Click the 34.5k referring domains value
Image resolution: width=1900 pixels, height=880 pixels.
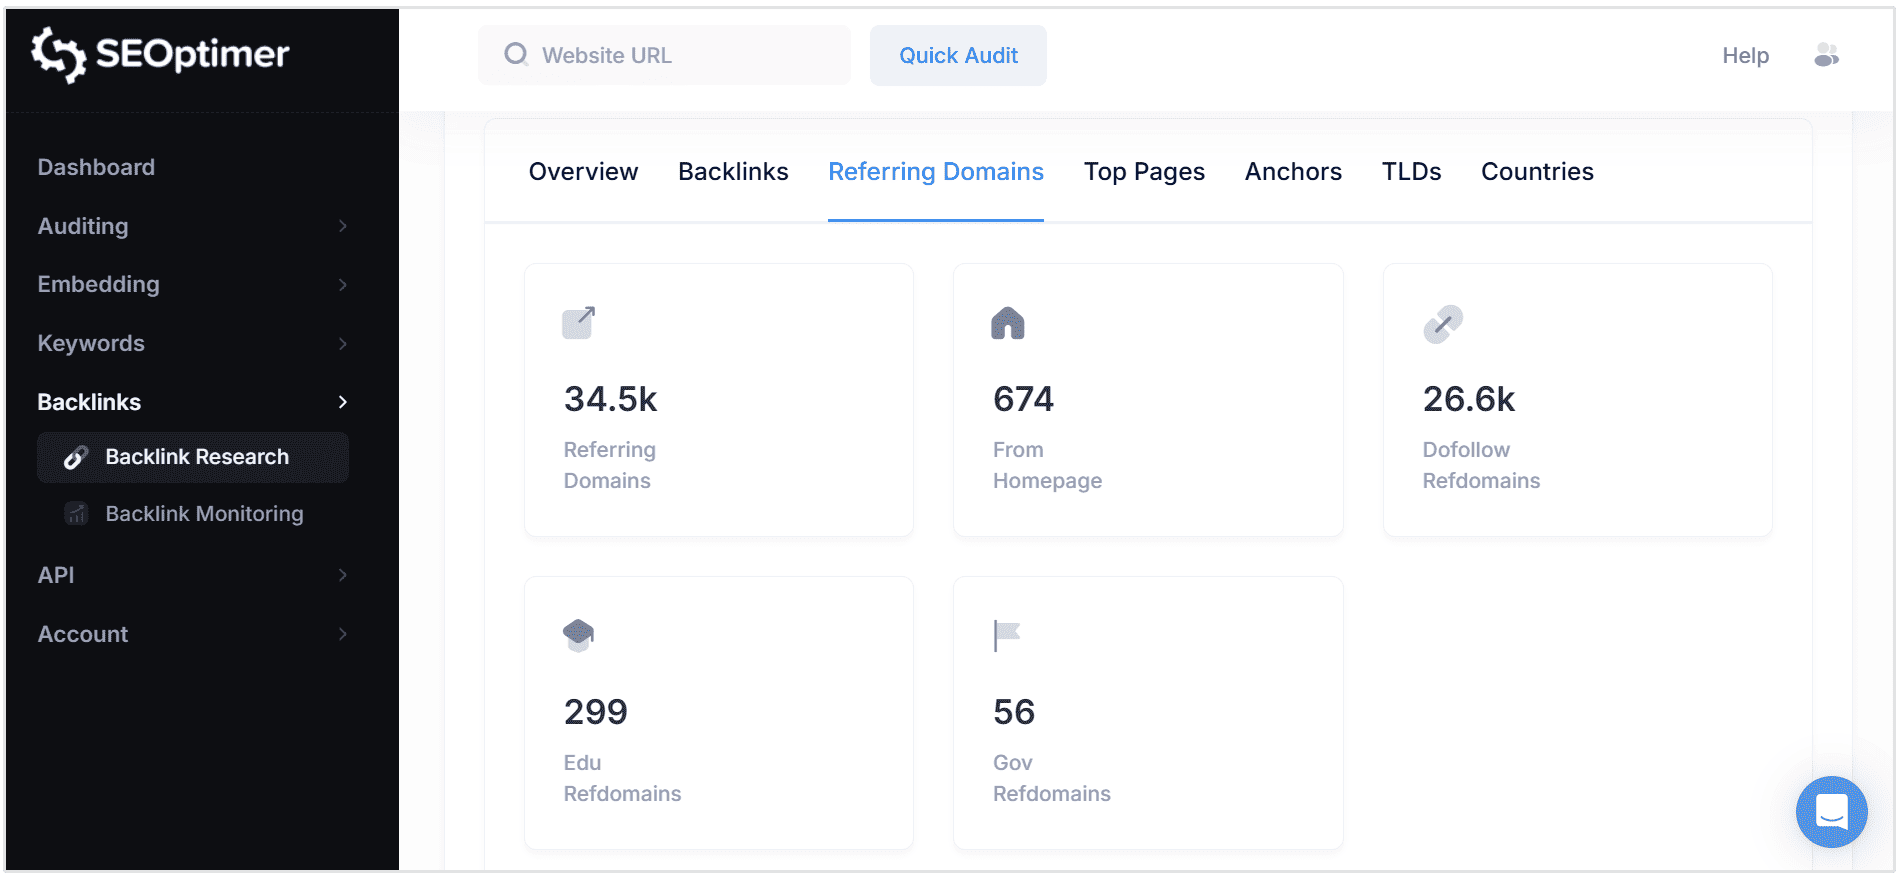point(610,399)
